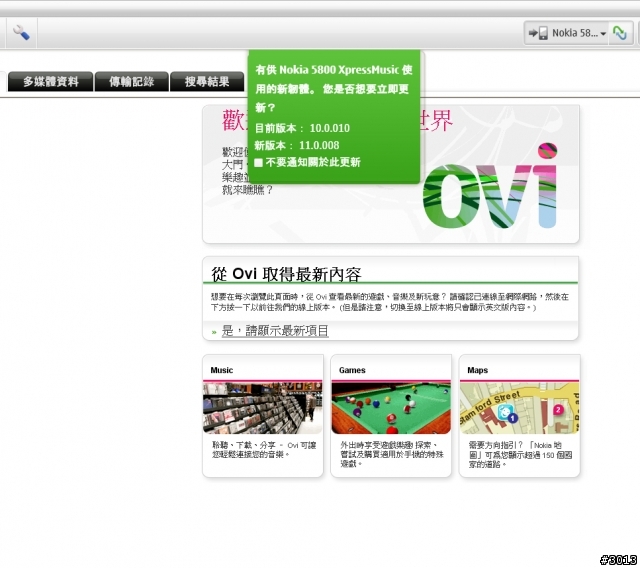Viewport: 640px width, 568px height.
Task: Click the green firmware update notification
Action: tap(334, 116)
